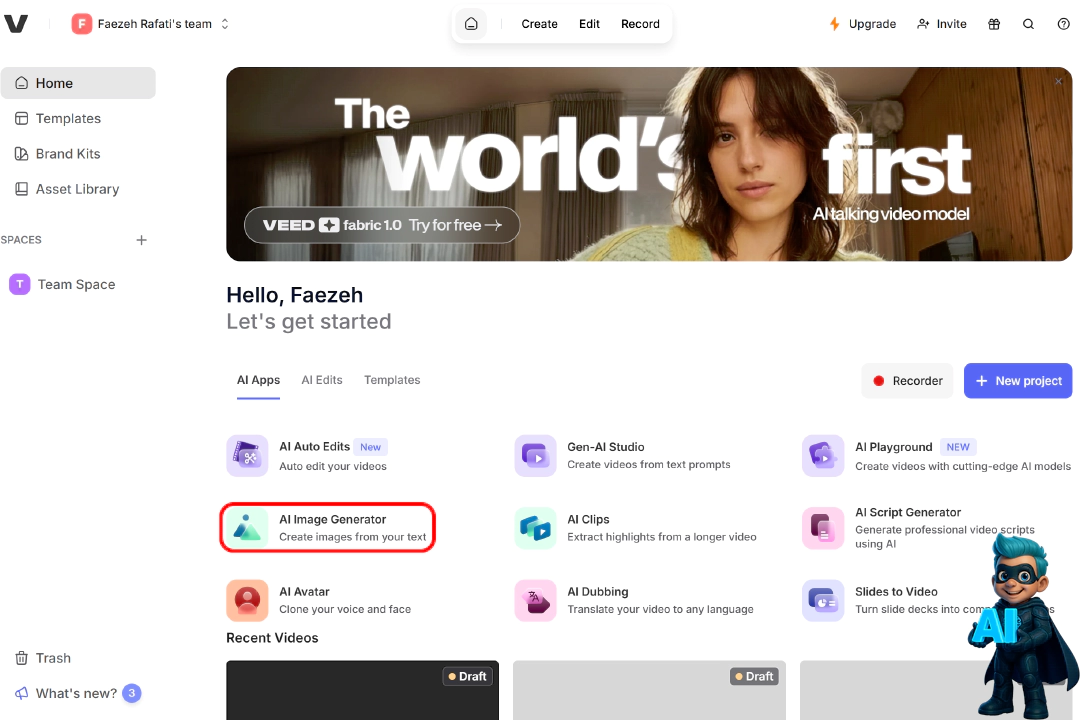1080x720 pixels.
Task: Expand Faezeh Rafati's team workspace switcher
Action: pos(151,24)
